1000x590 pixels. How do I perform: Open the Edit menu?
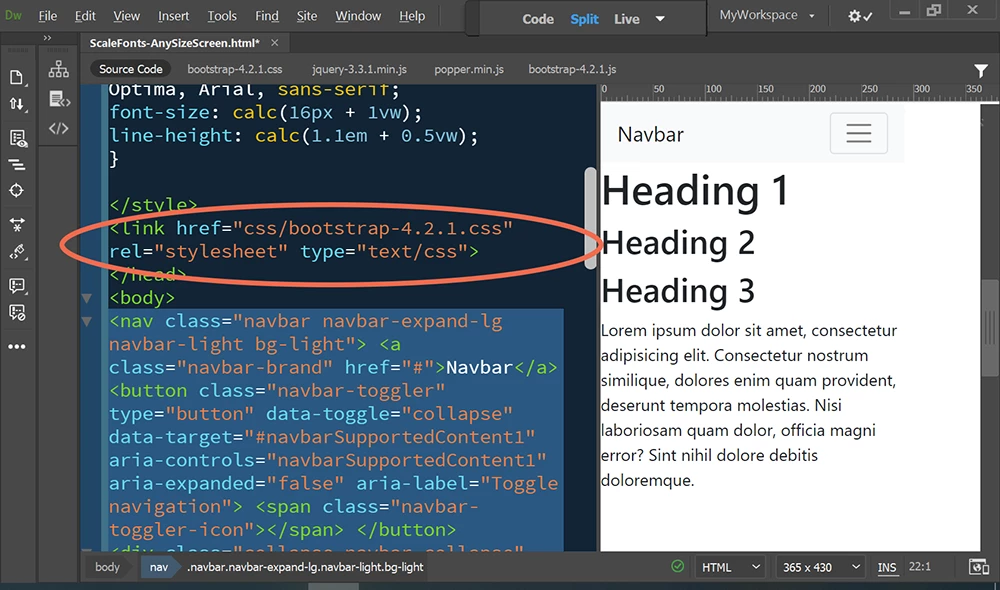pos(85,16)
